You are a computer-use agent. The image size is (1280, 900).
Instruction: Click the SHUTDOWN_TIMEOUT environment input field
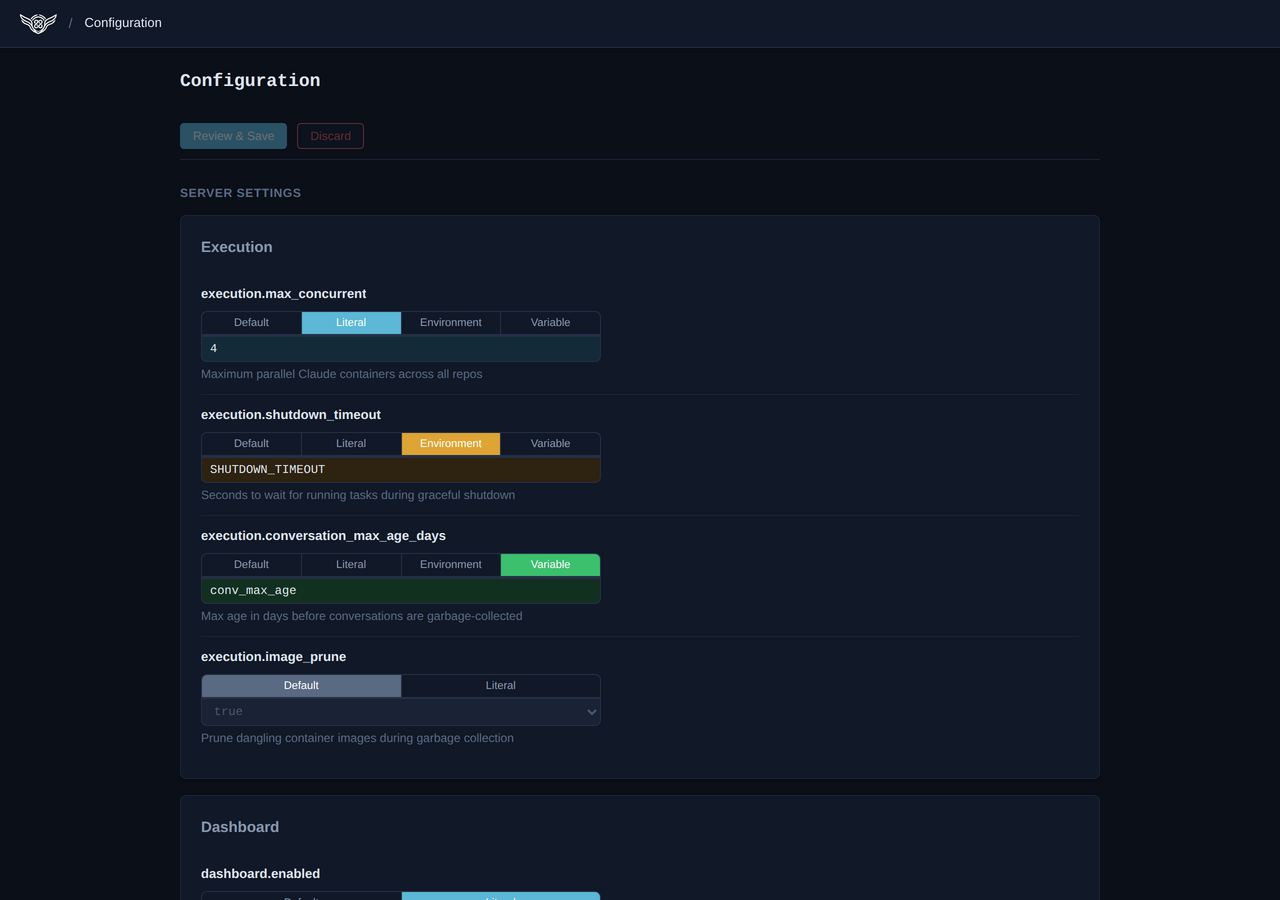pyautogui.click(x=400, y=470)
